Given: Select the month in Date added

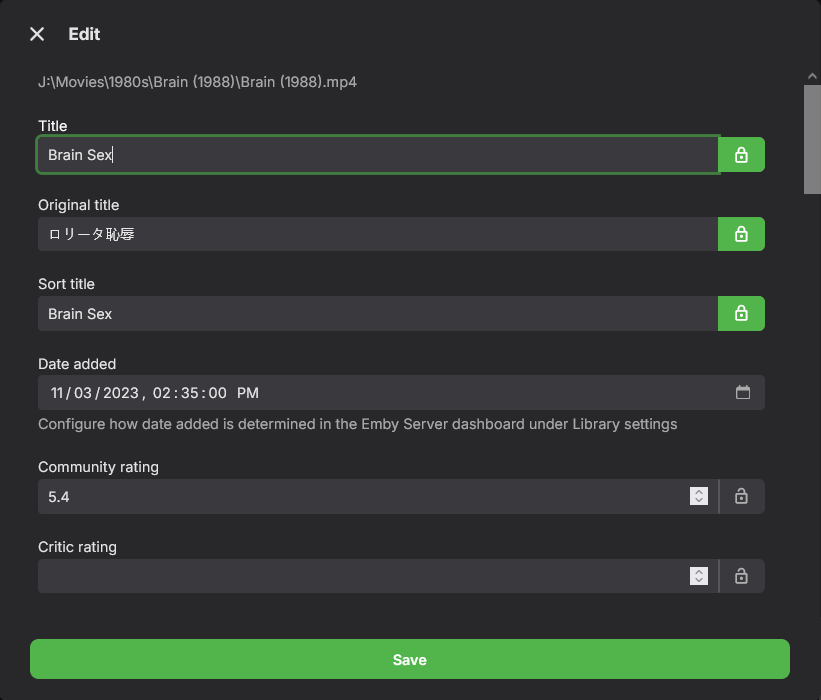Looking at the screenshot, I should point(59,393).
